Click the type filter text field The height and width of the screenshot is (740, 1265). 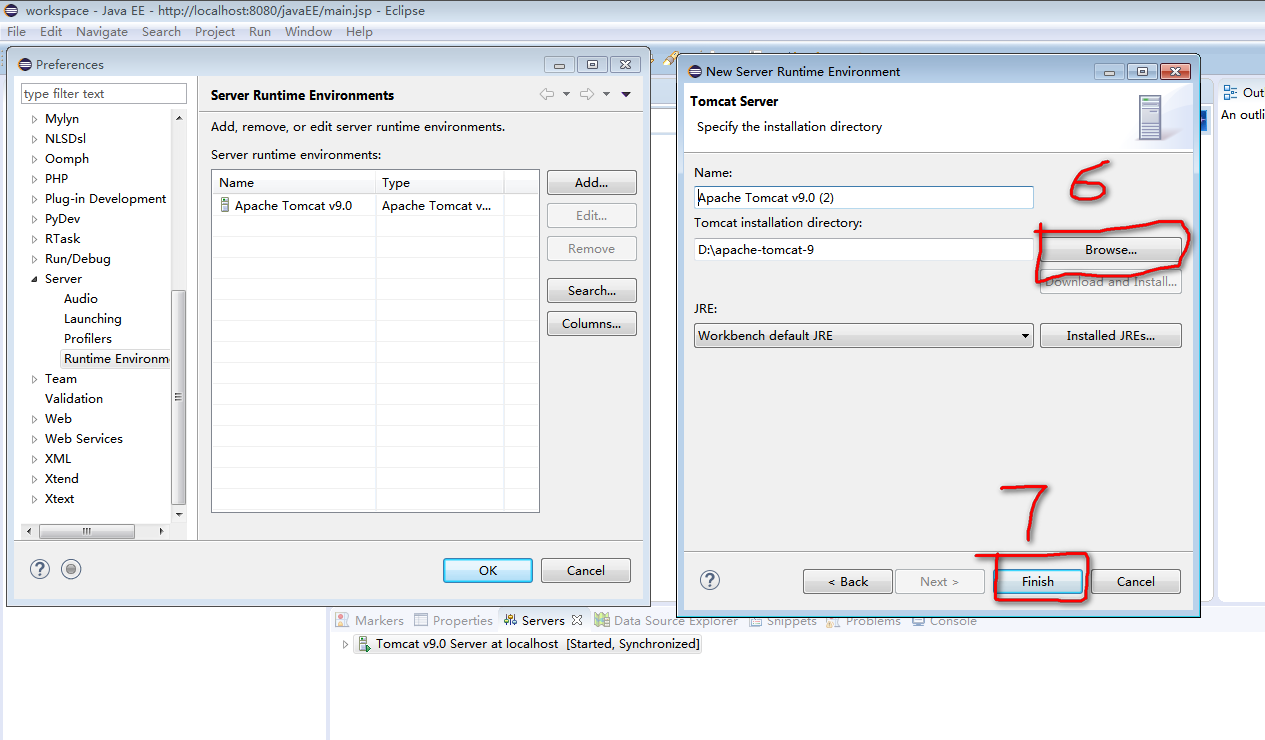coord(104,94)
